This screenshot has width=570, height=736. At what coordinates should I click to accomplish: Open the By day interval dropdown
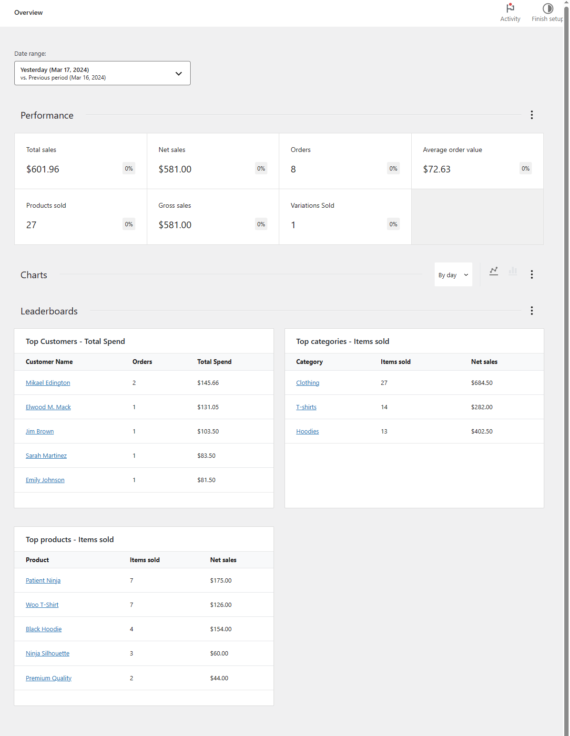pyautogui.click(x=453, y=275)
